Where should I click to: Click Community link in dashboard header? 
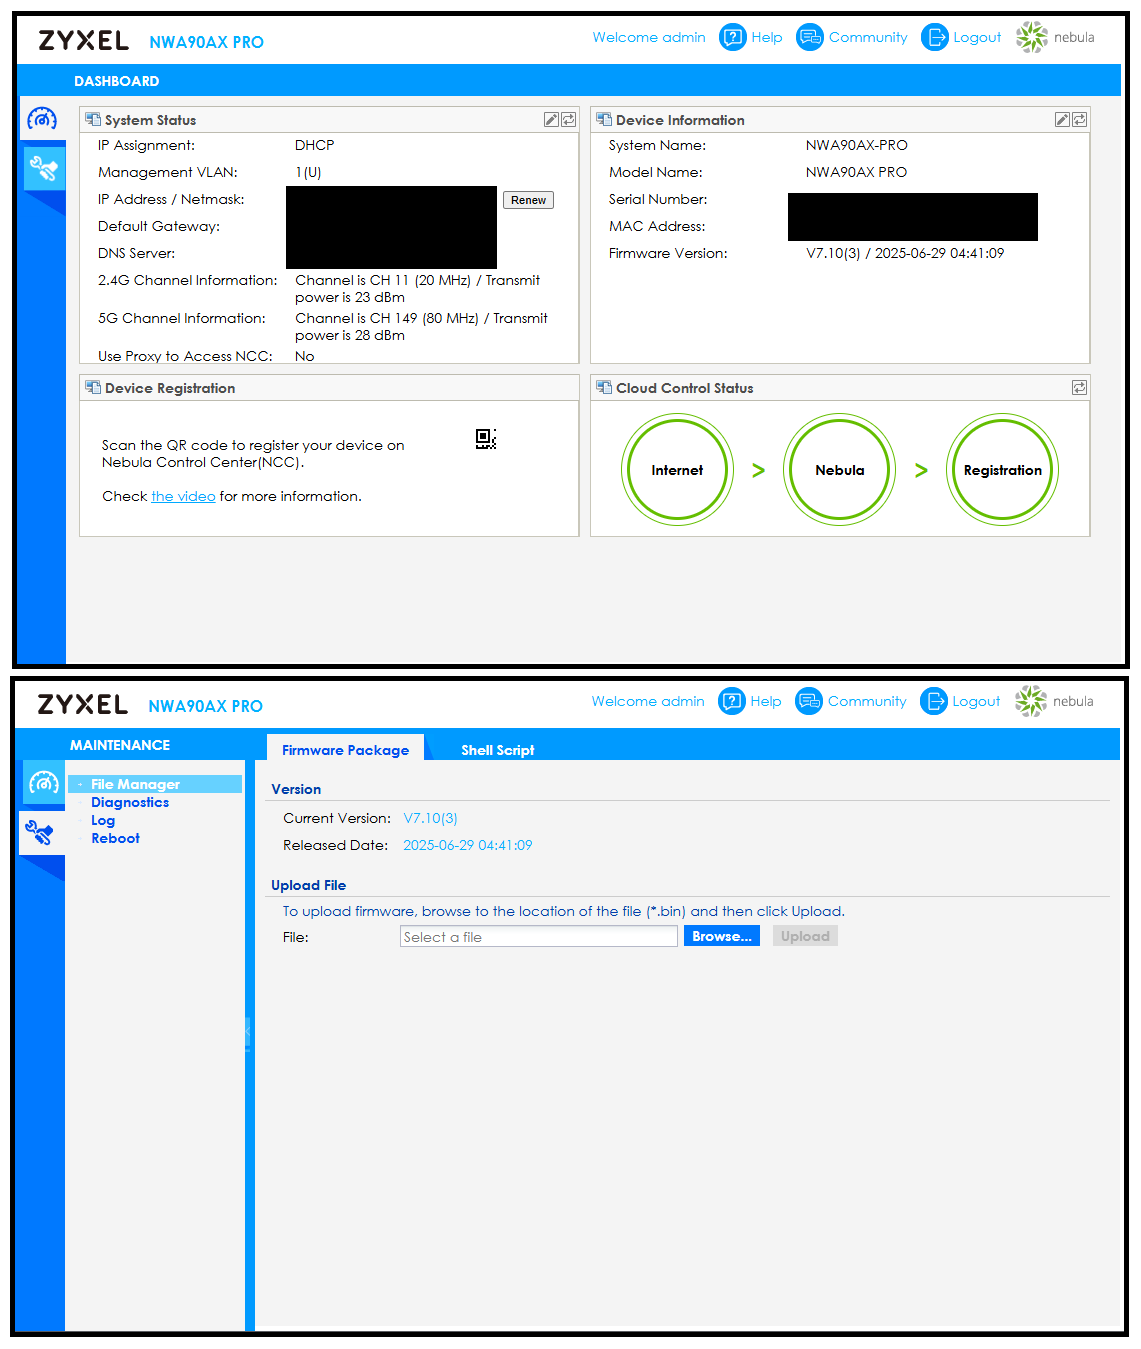point(868,37)
